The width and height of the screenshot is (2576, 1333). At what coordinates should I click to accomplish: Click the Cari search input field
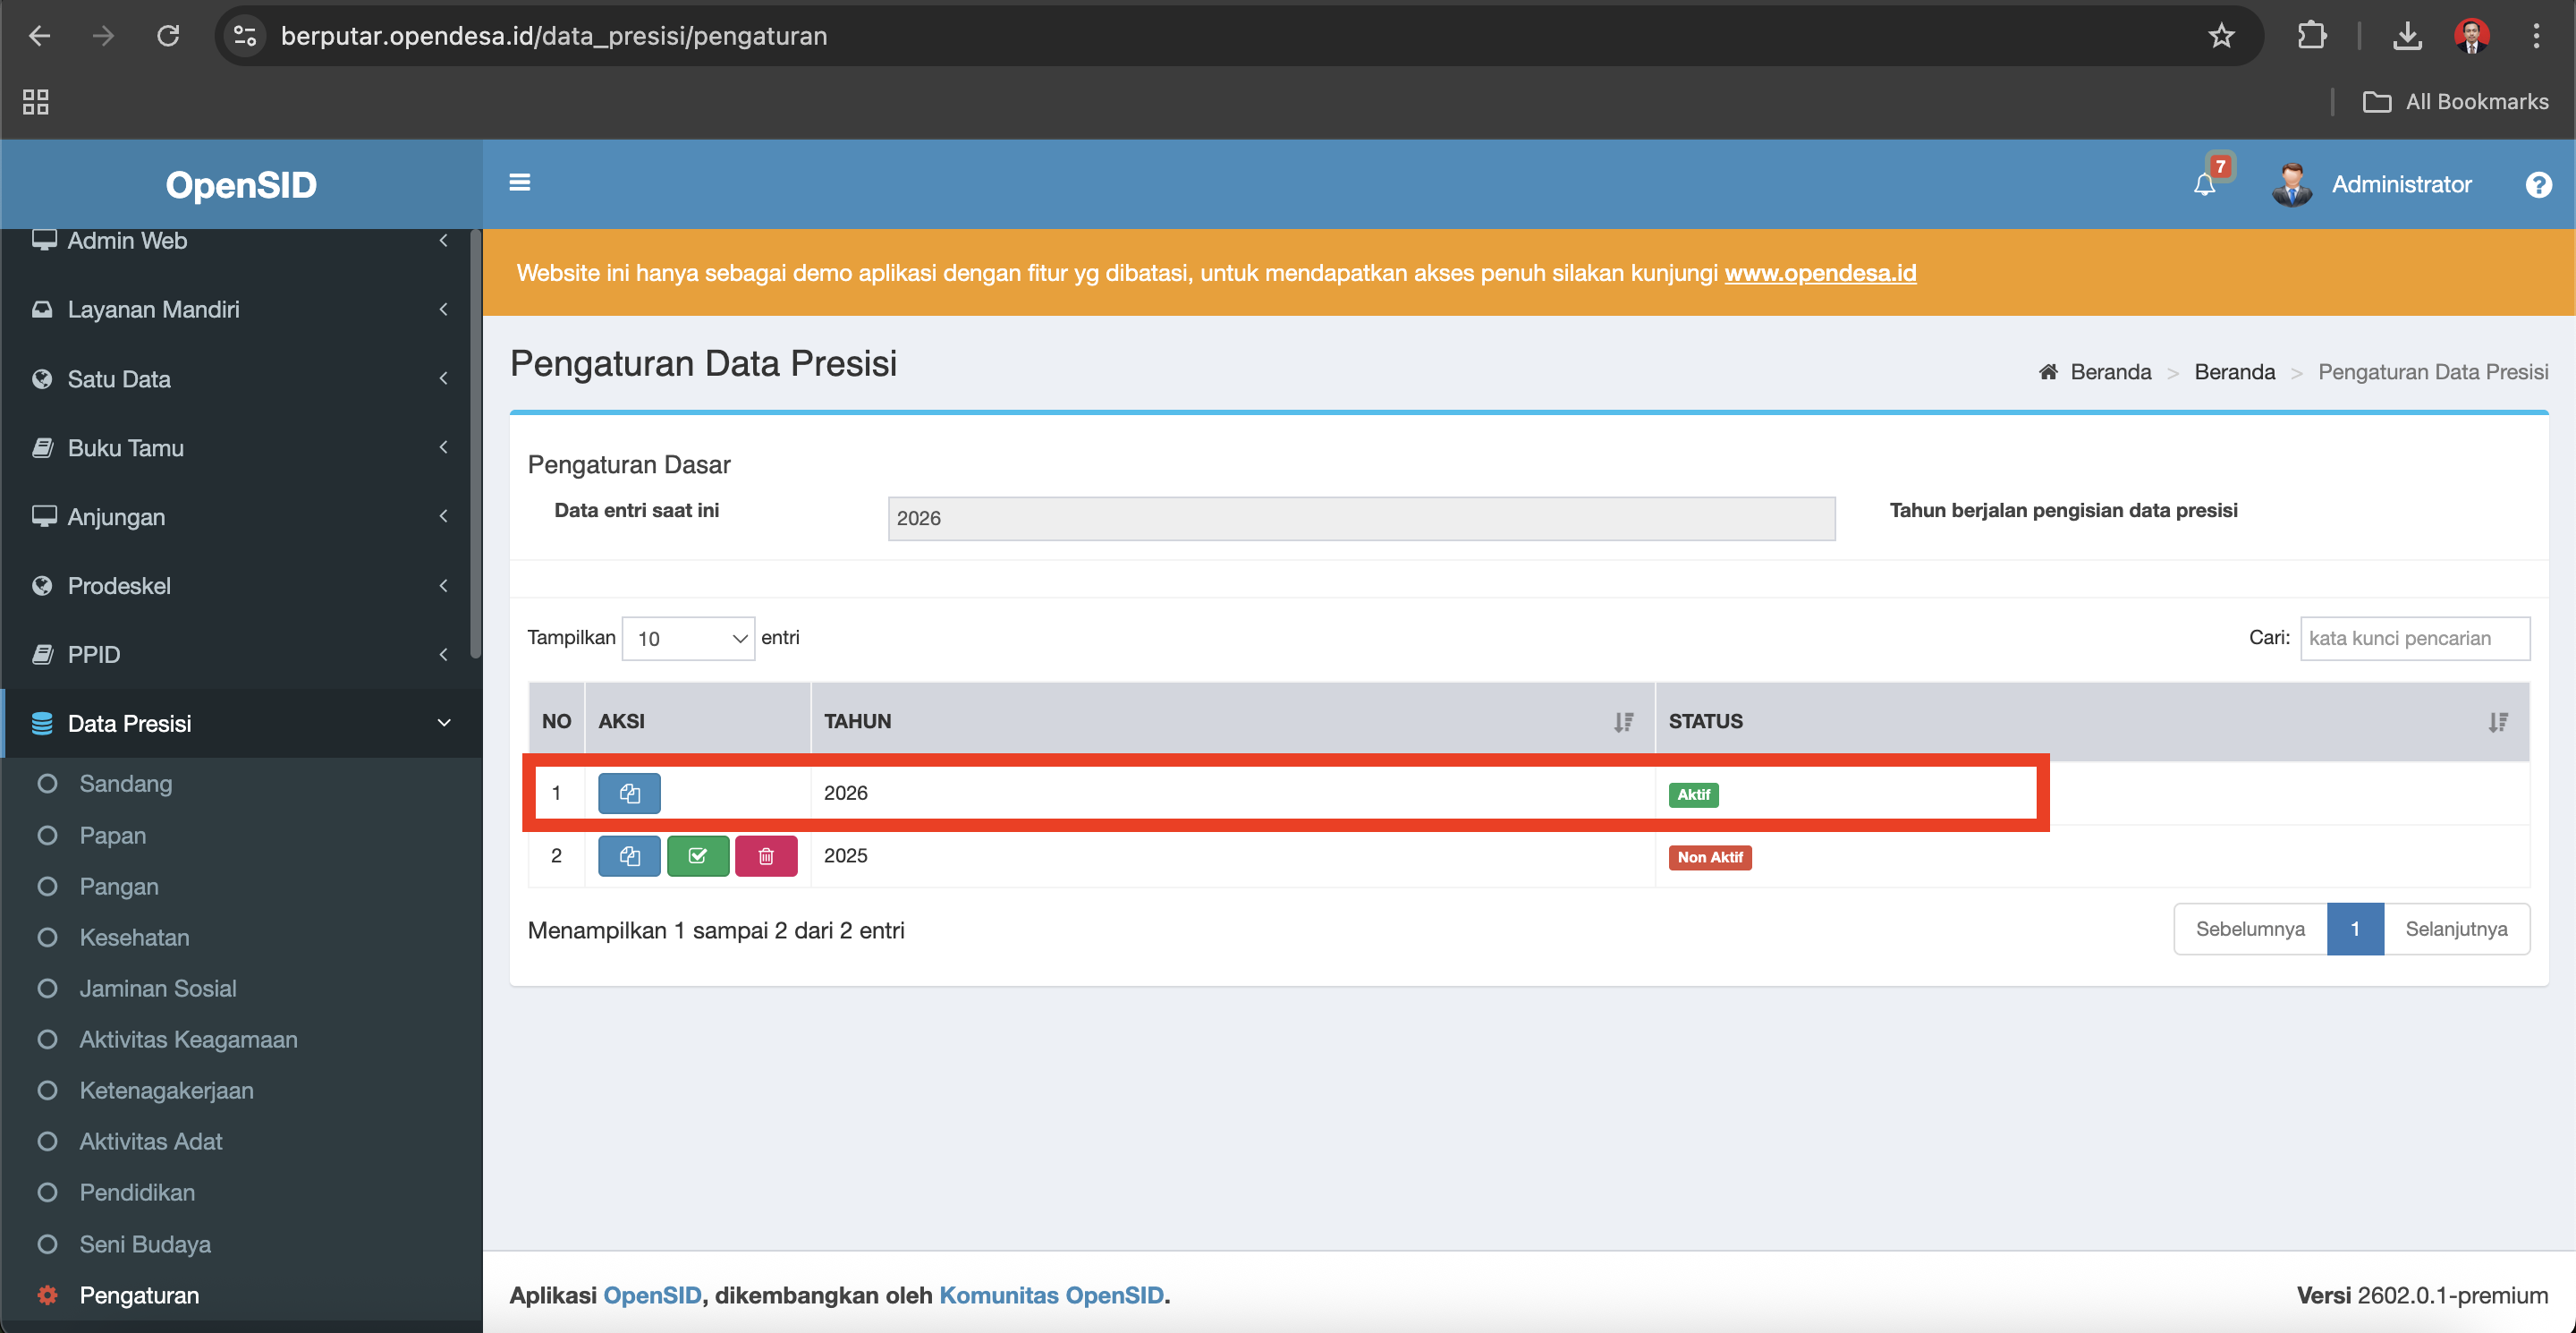point(2414,638)
